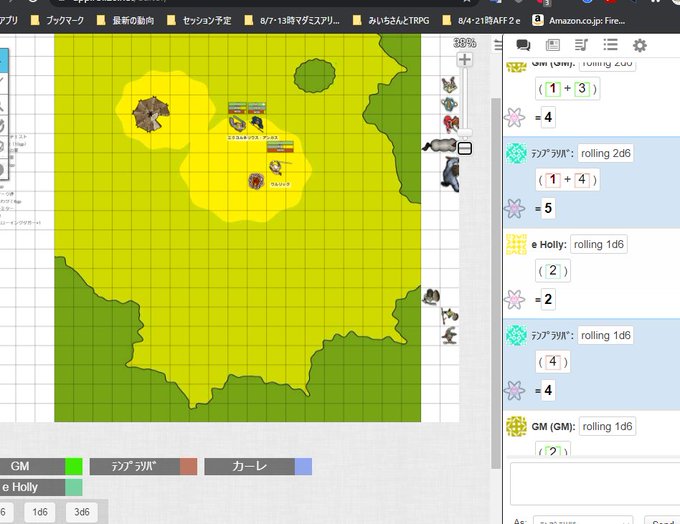The width and height of the screenshot is (680, 524).
Task: Click the roll total of 5
Action: 548,208
